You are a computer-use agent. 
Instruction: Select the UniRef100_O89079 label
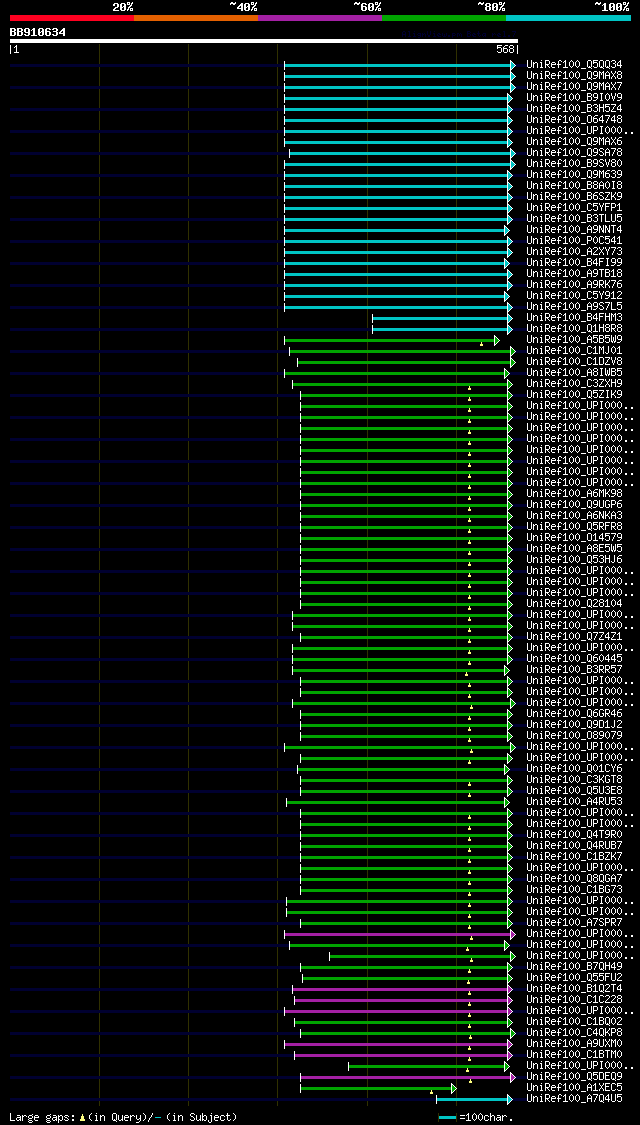574,735
